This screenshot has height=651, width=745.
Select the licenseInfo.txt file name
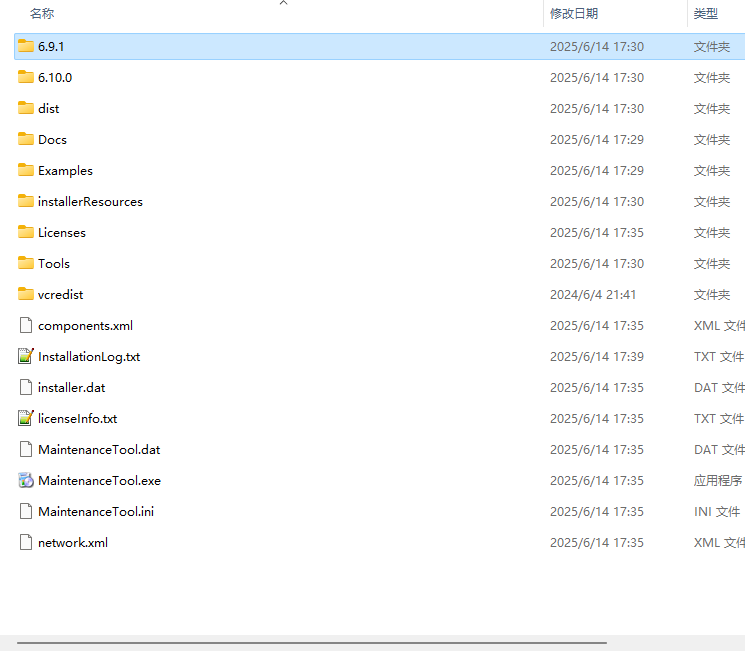[77, 418]
